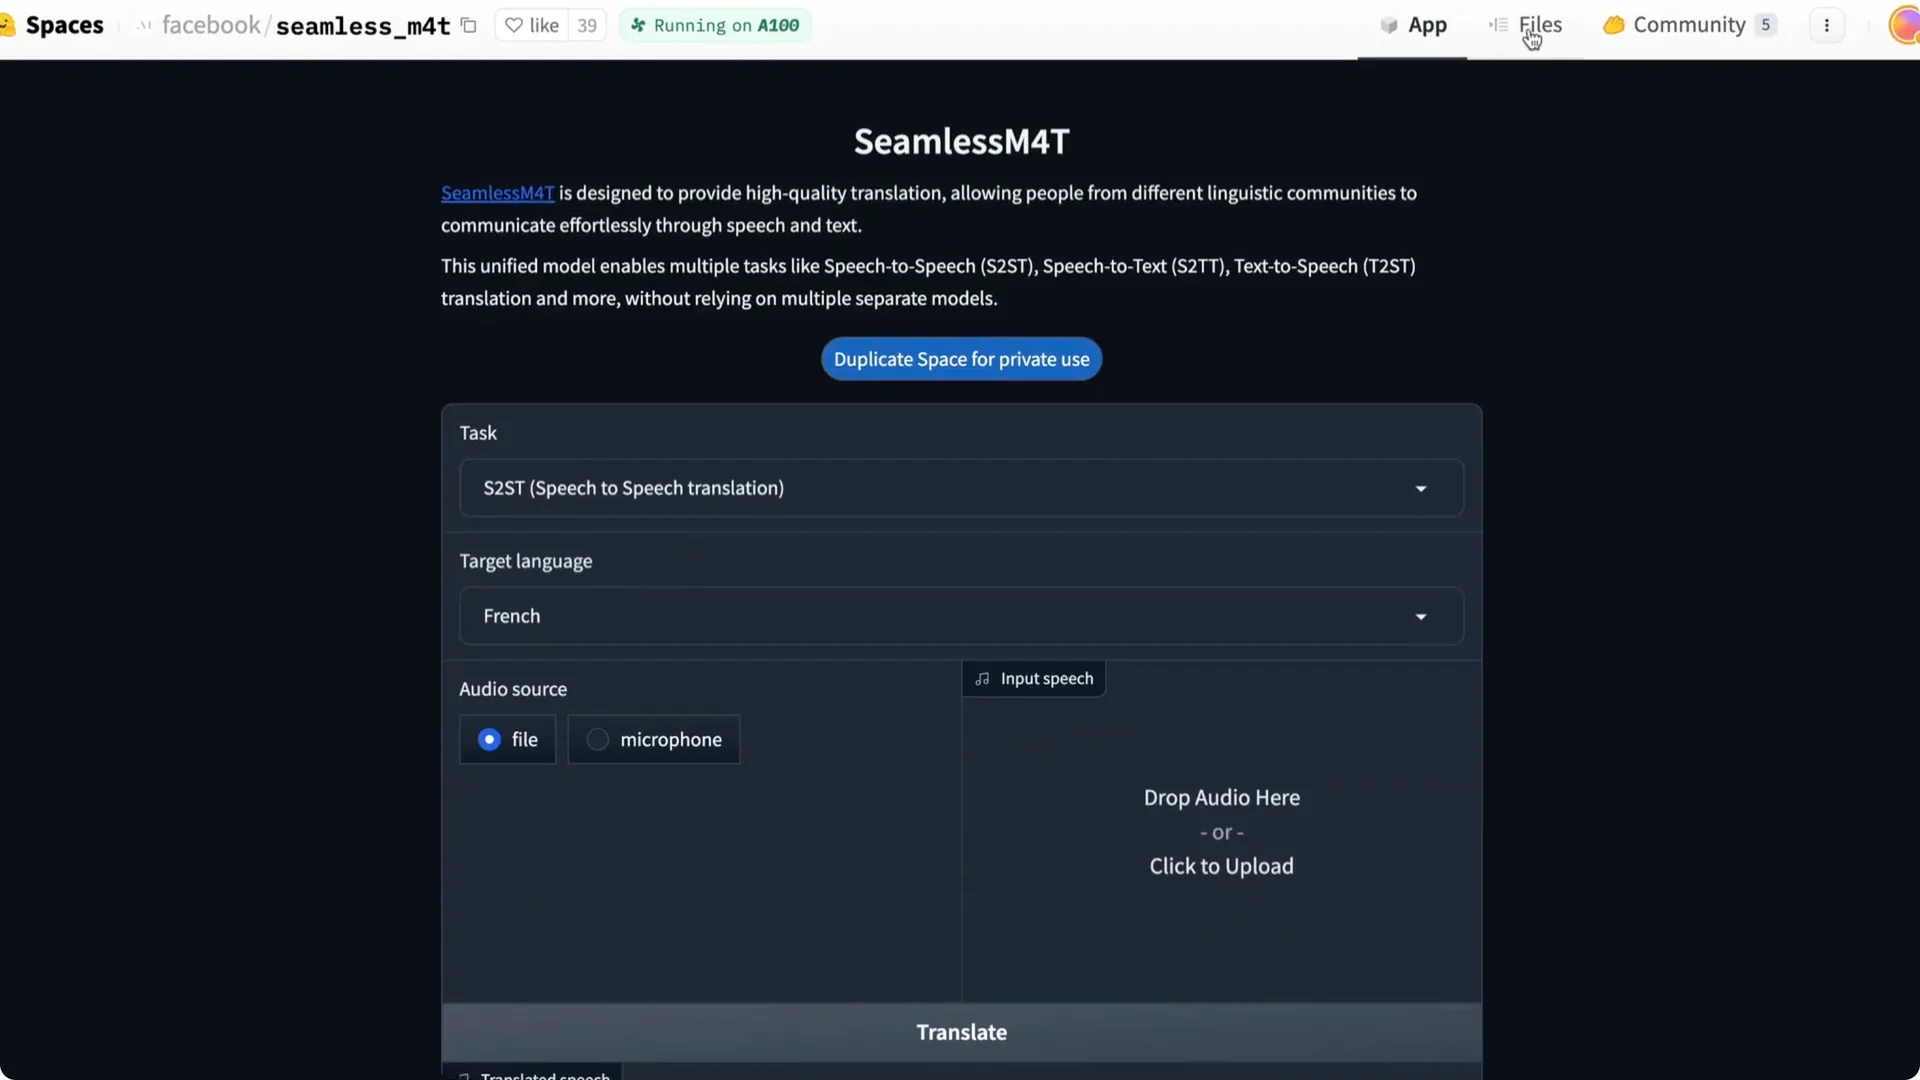This screenshot has width=1920, height=1080.
Task: Select the file audio source radio button
Action: 488,739
